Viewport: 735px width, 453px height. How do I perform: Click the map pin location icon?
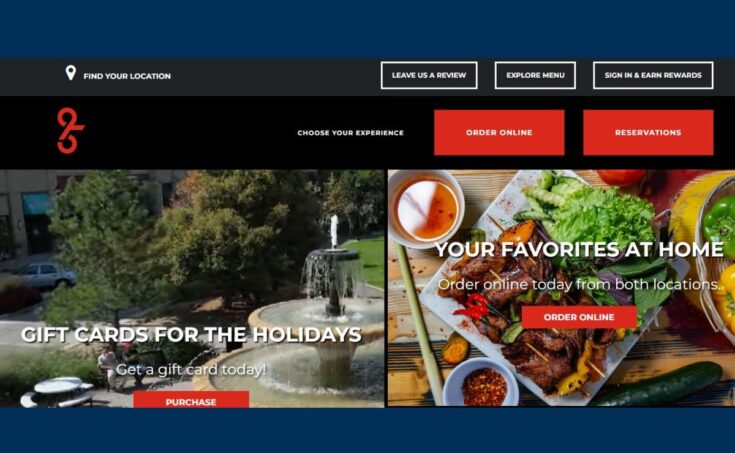tap(70, 73)
